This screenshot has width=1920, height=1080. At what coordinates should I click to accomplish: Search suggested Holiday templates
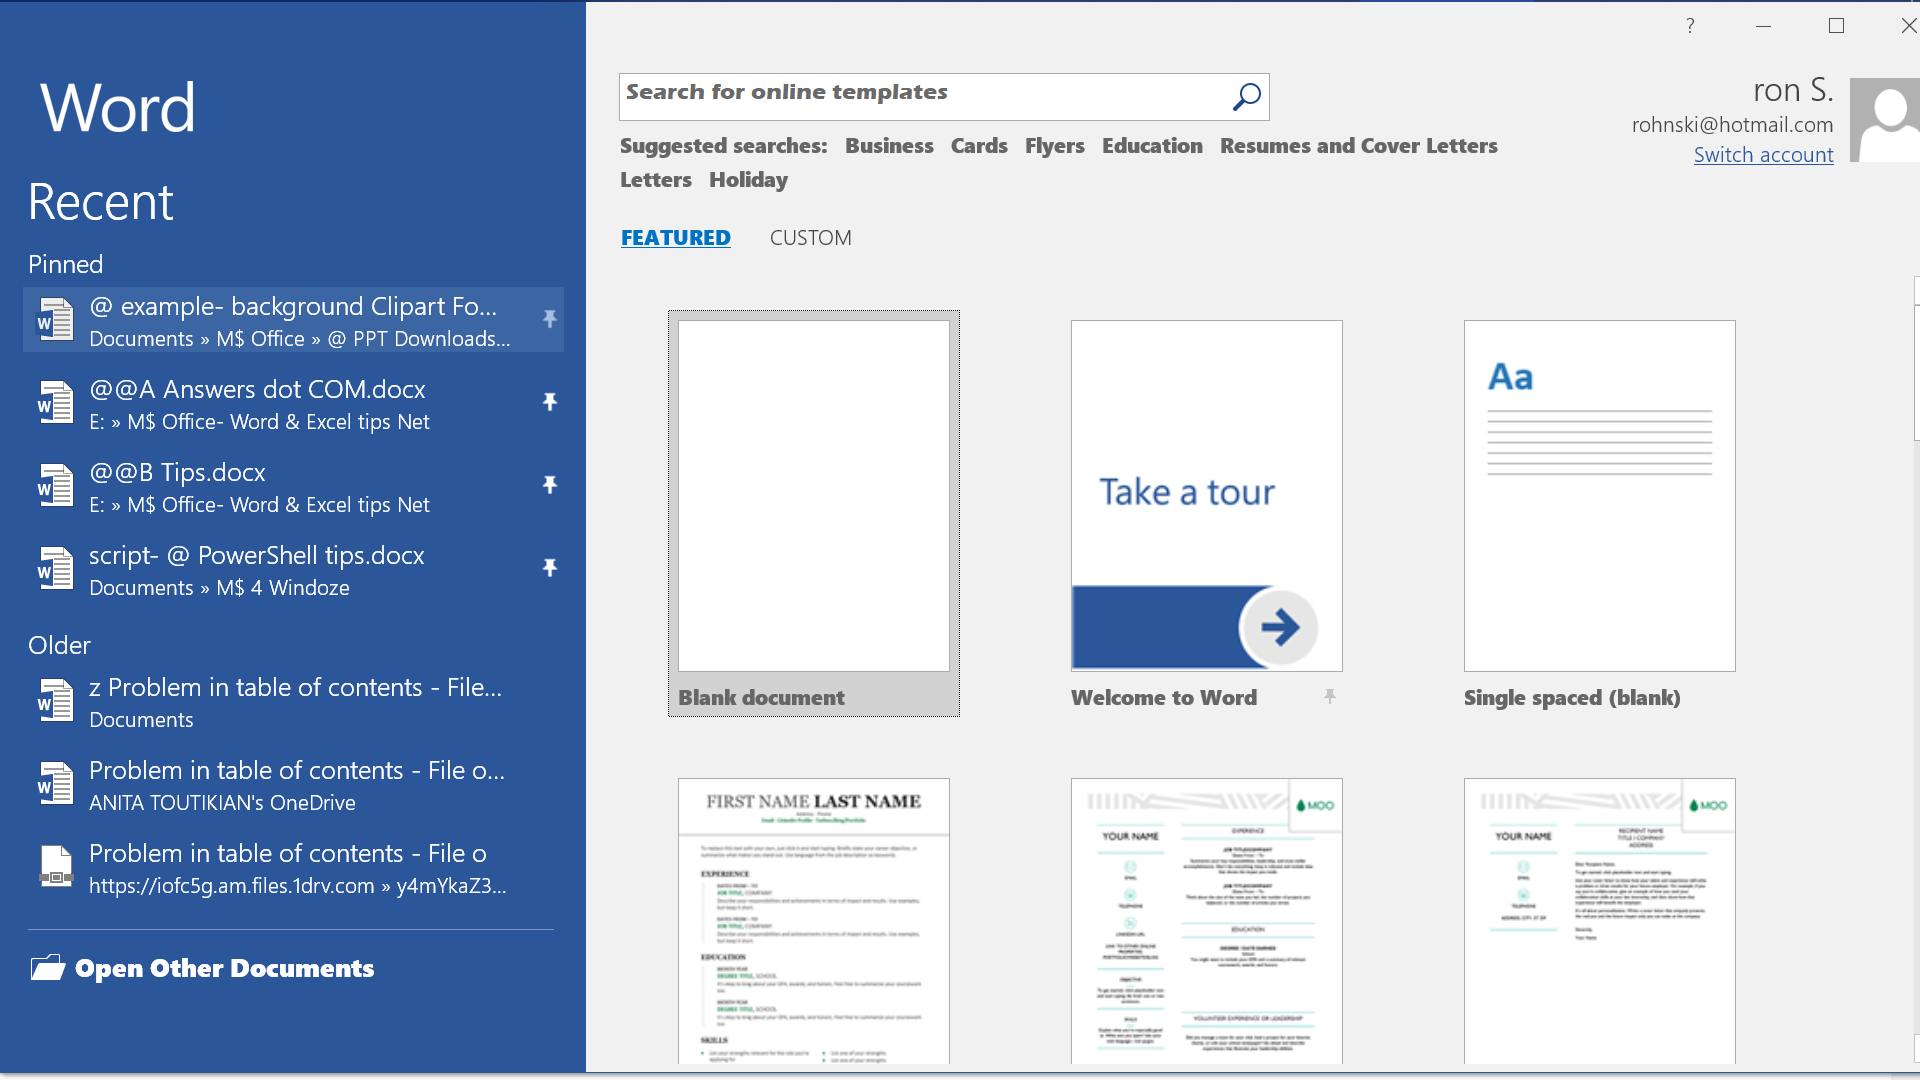point(748,180)
